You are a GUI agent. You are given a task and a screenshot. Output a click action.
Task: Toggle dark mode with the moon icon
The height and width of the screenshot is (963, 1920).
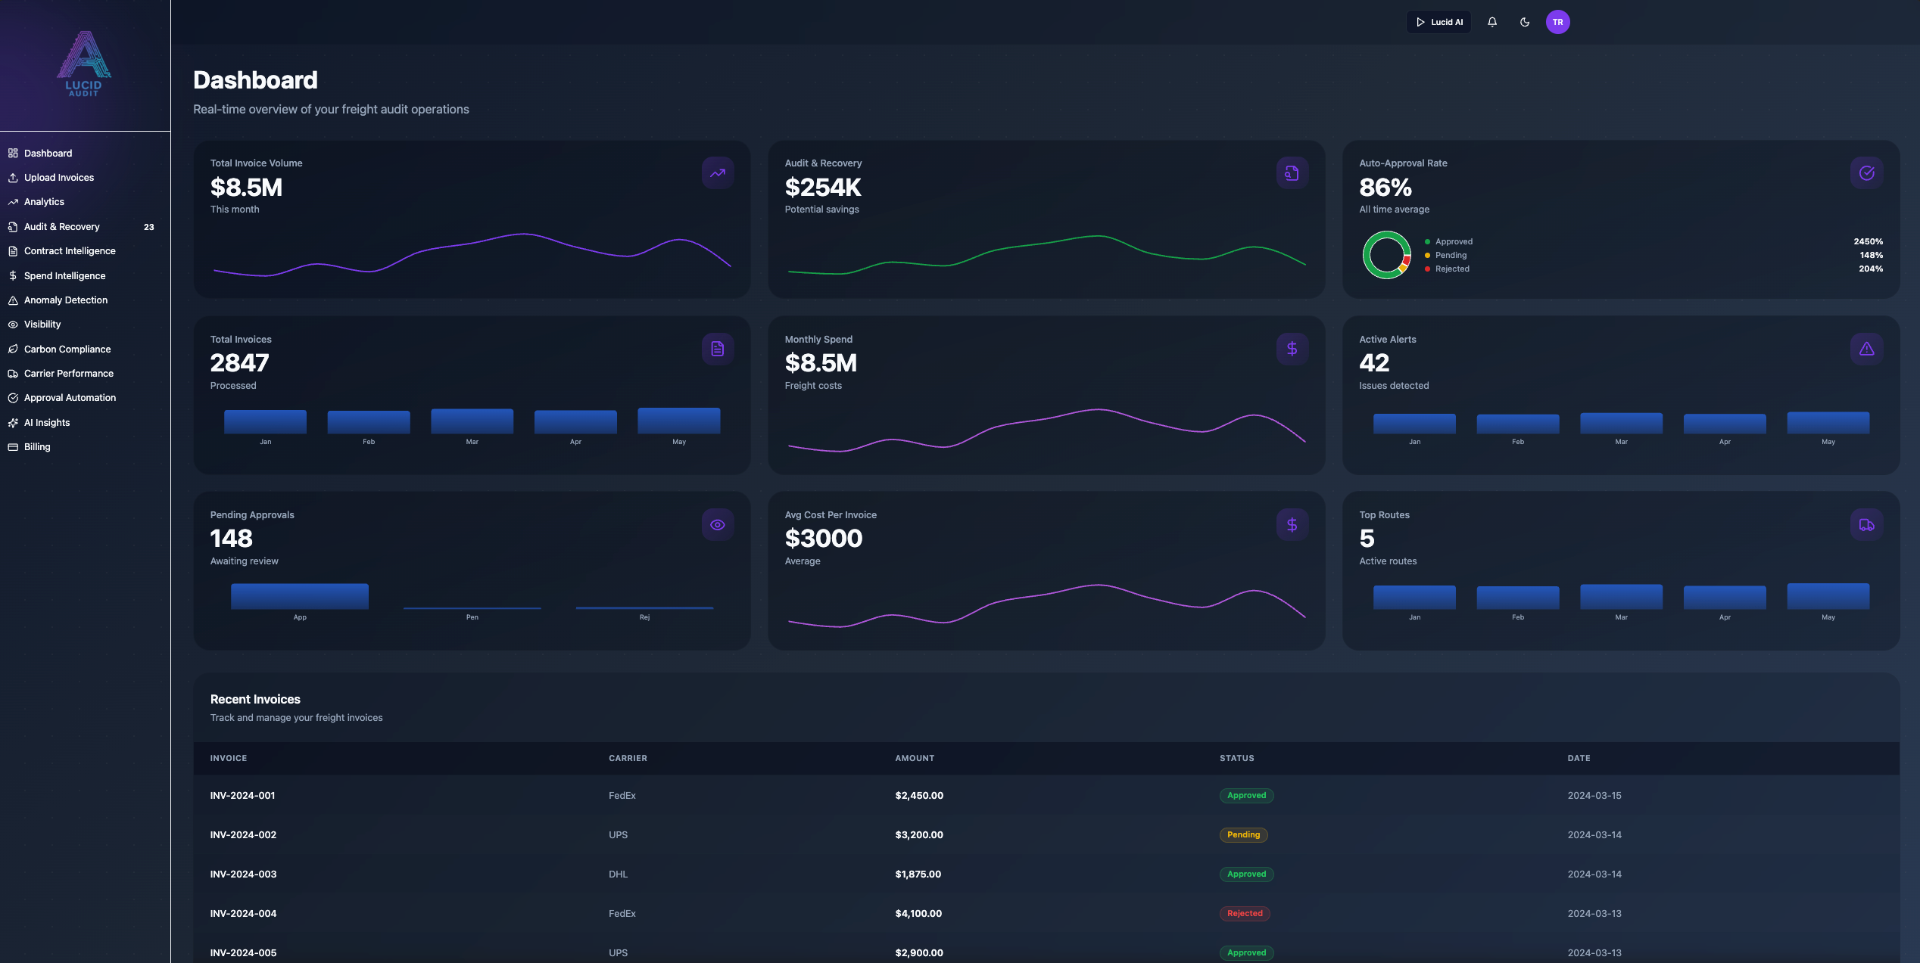click(x=1524, y=21)
